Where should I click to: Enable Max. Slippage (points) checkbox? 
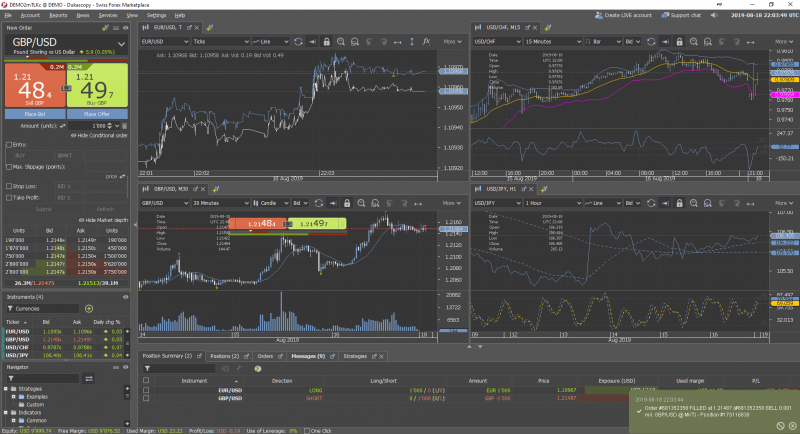(x=9, y=167)
